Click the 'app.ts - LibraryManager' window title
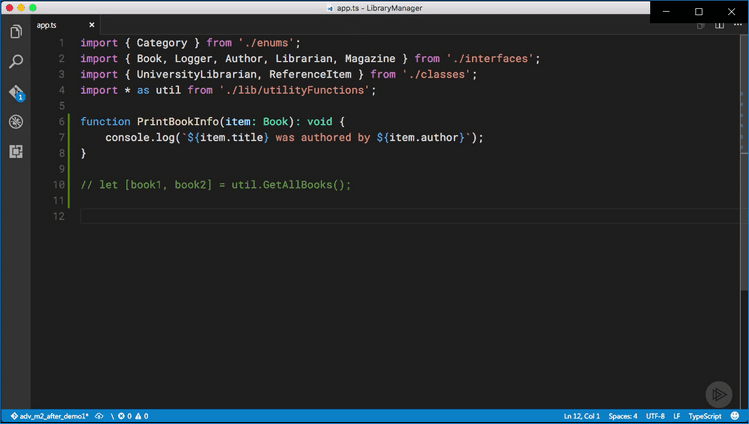Image resolution: width=749 pixels, height=424 pixels. tap(379, 8)
